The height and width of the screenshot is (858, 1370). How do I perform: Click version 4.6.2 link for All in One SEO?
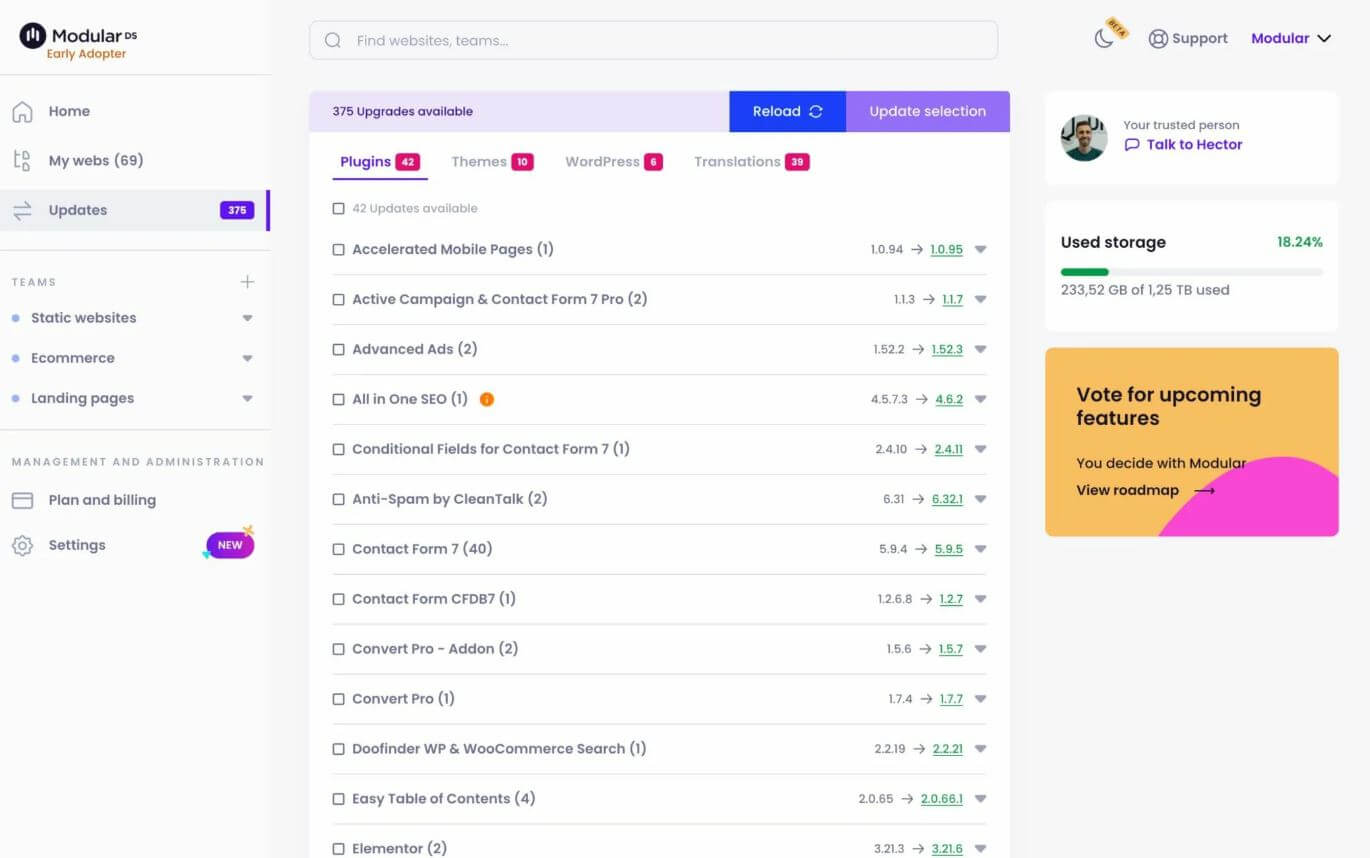tap(949, 399)
